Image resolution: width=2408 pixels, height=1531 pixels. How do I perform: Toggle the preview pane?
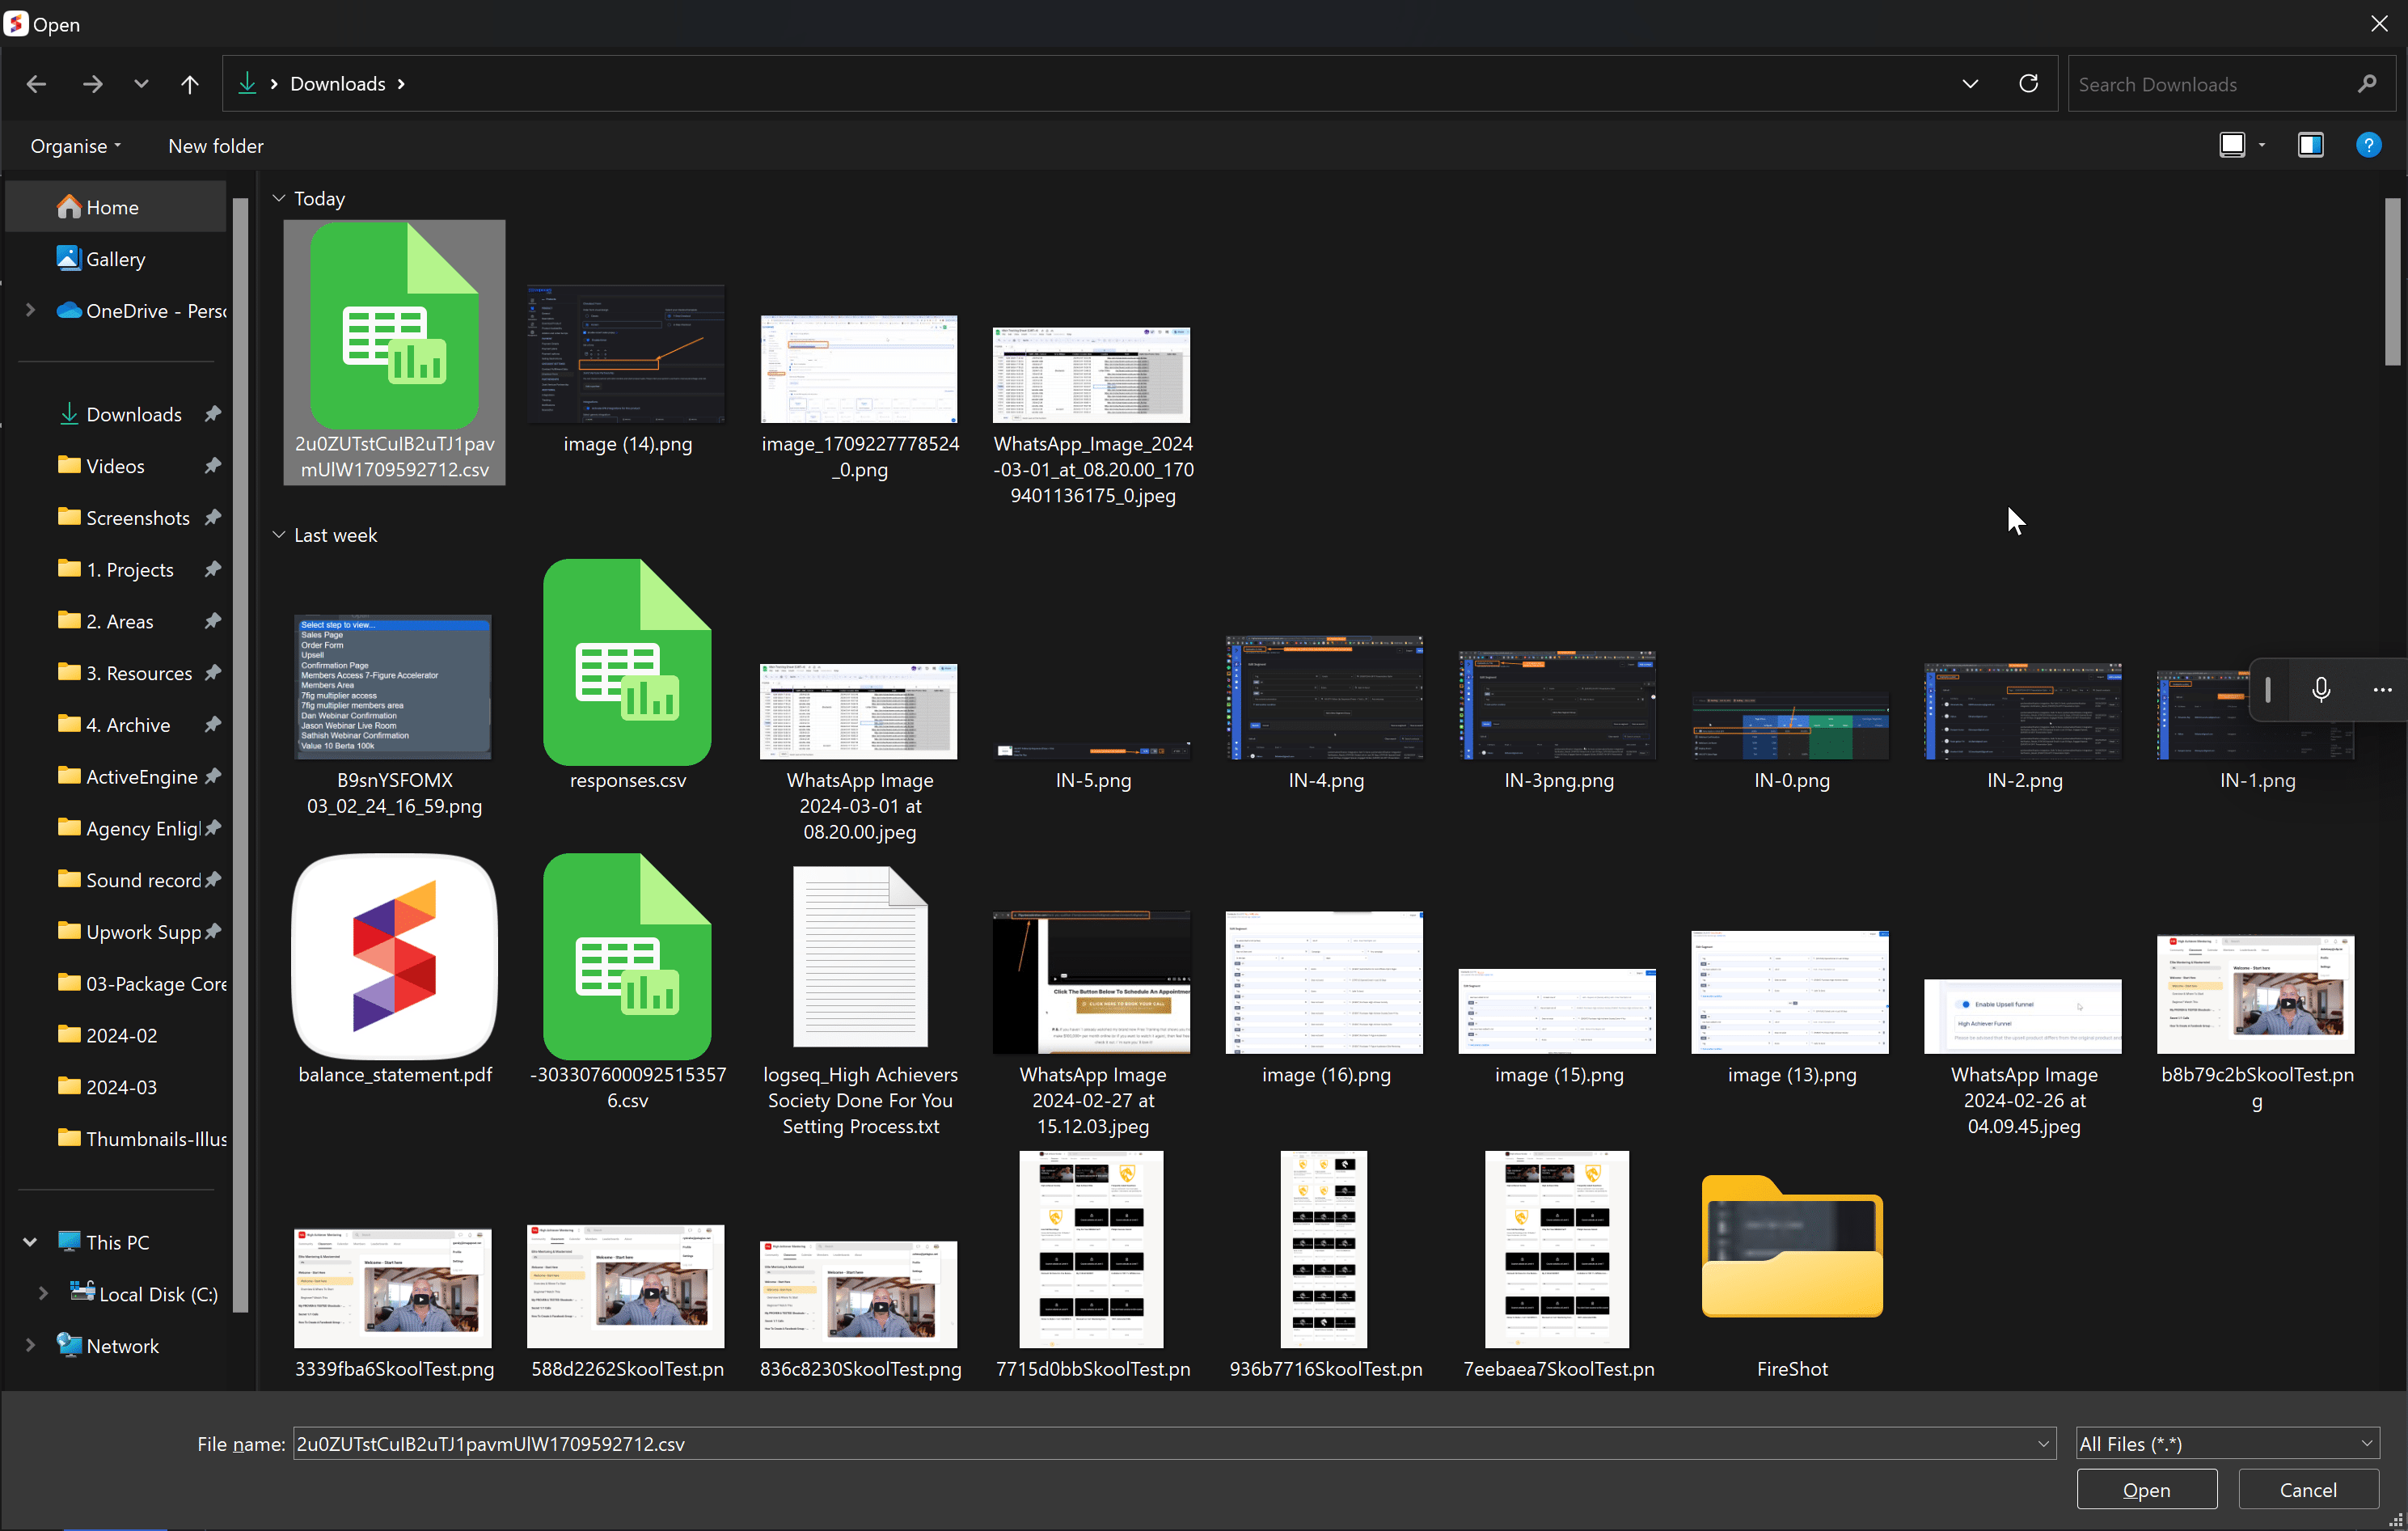click(x=2310, y=144)
